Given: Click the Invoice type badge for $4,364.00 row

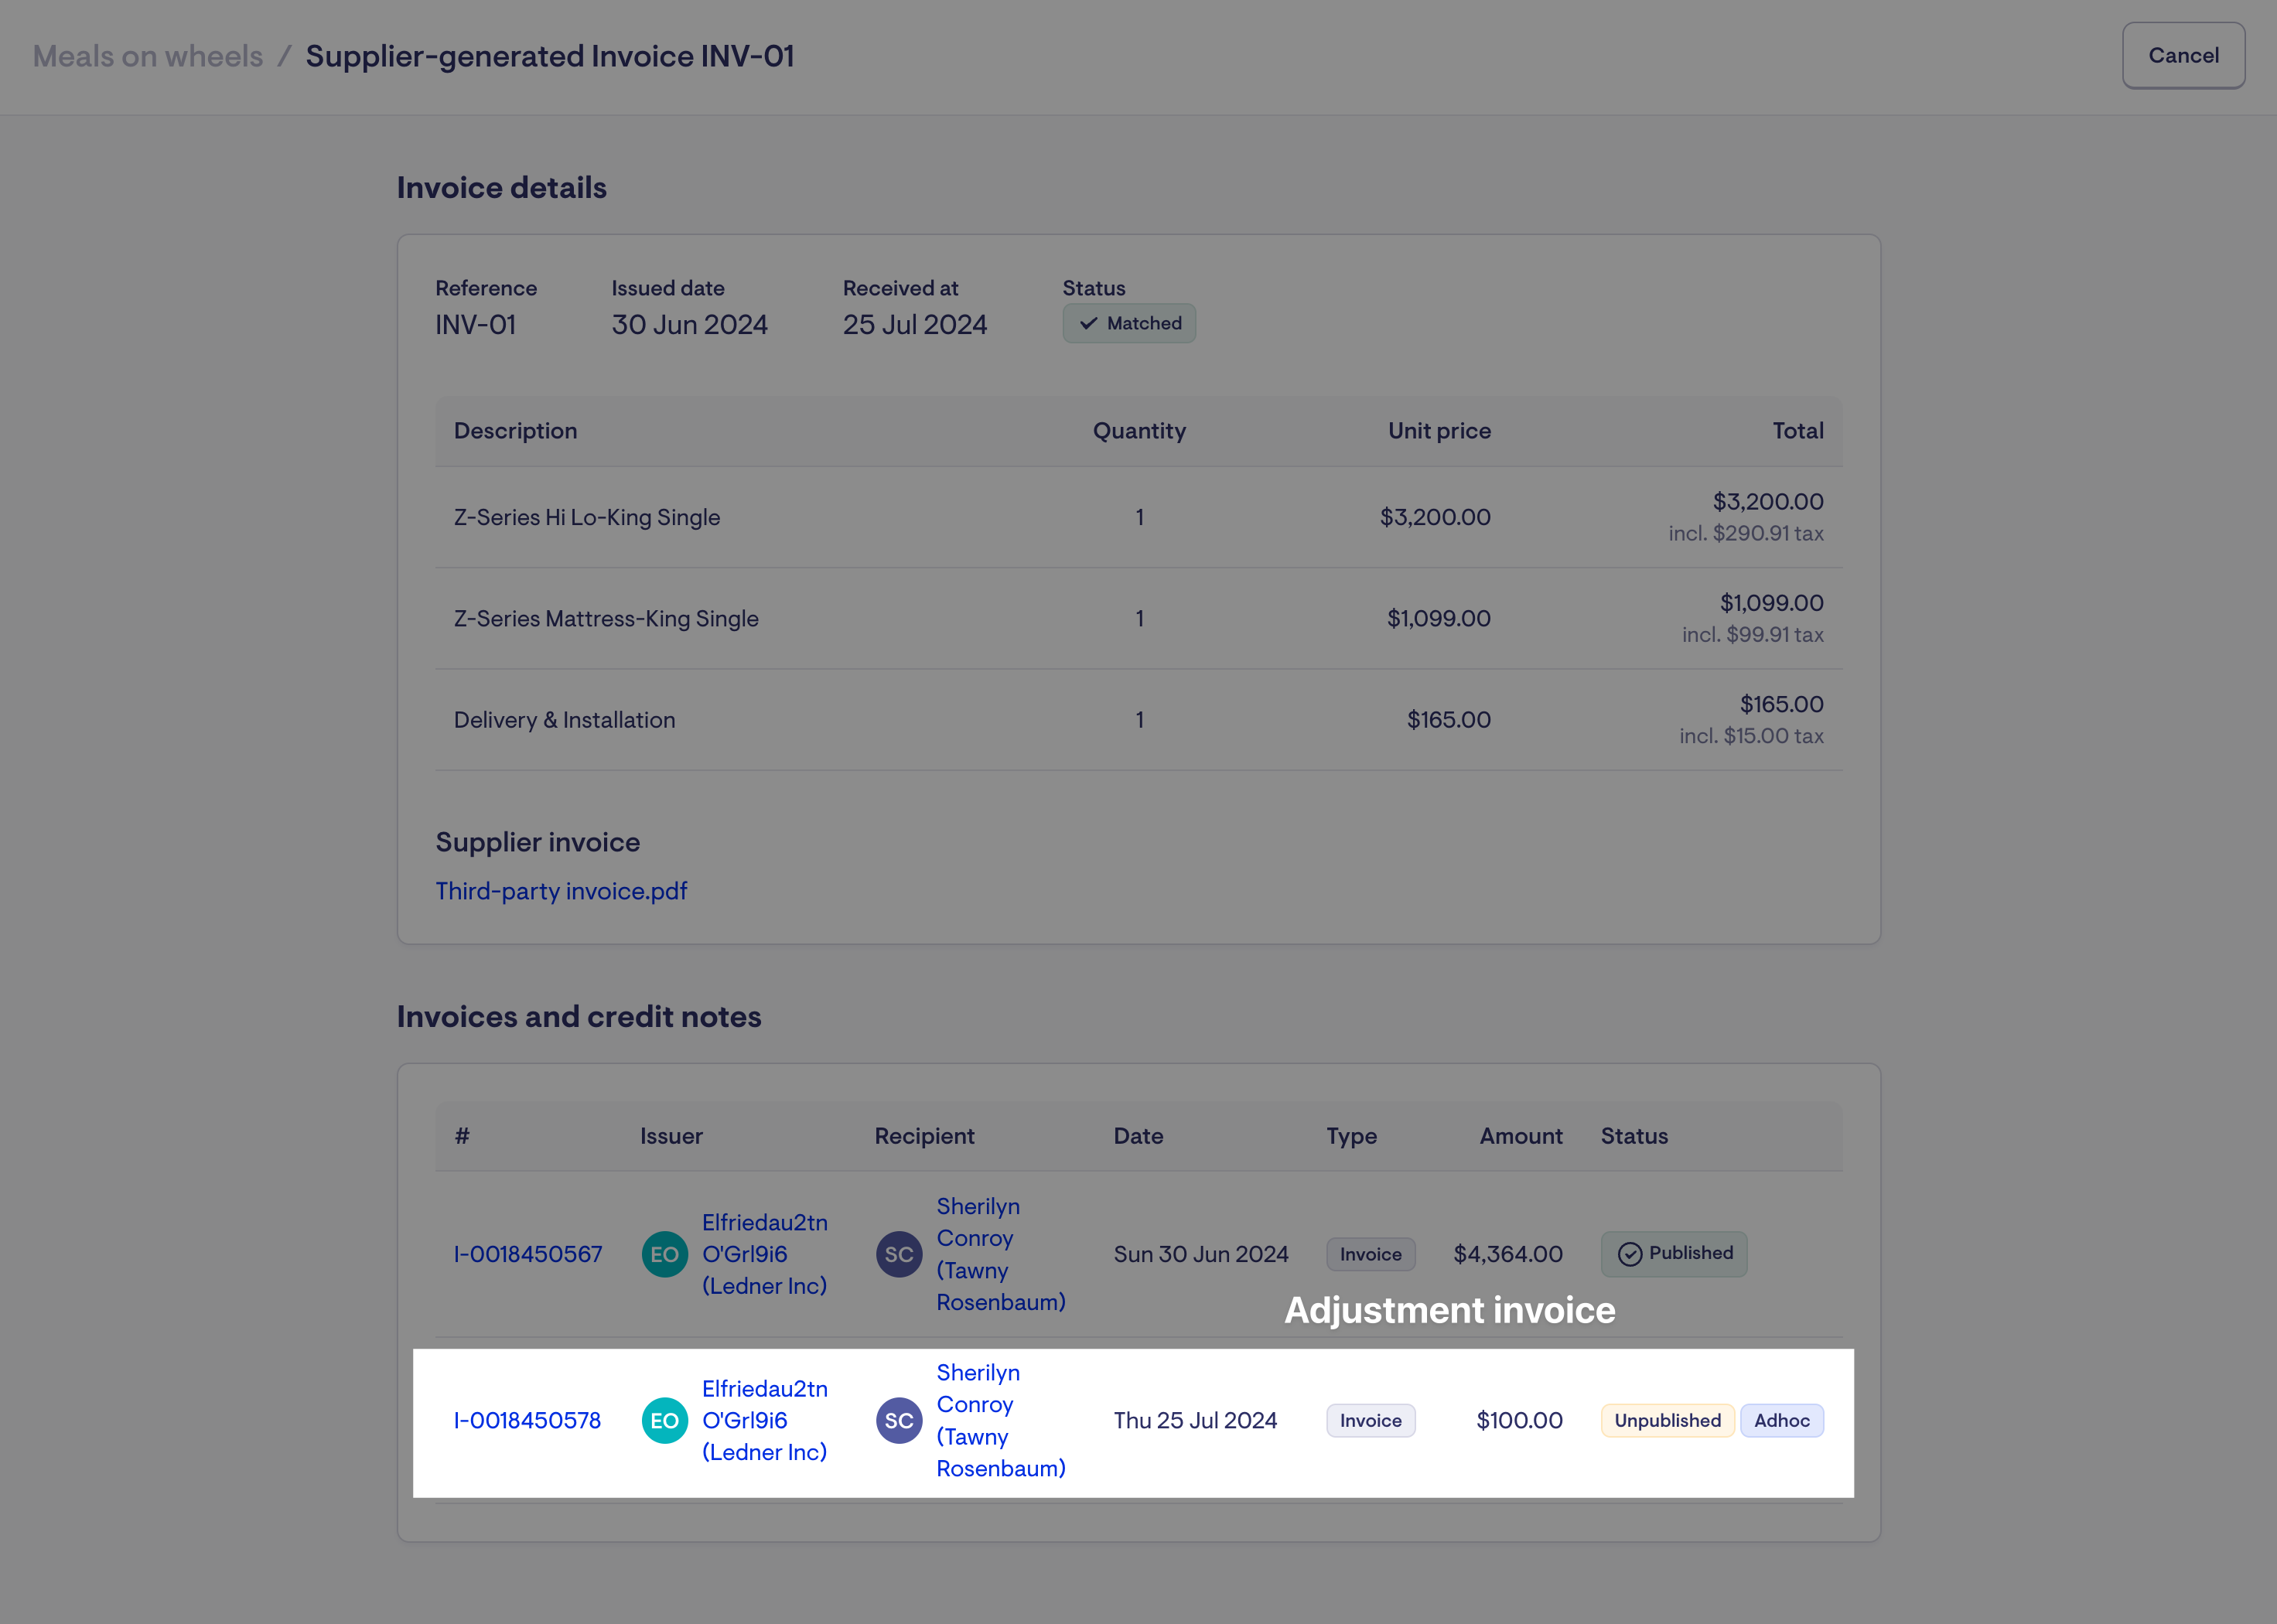Looking at the screenshot, I should [1370, 1254].
